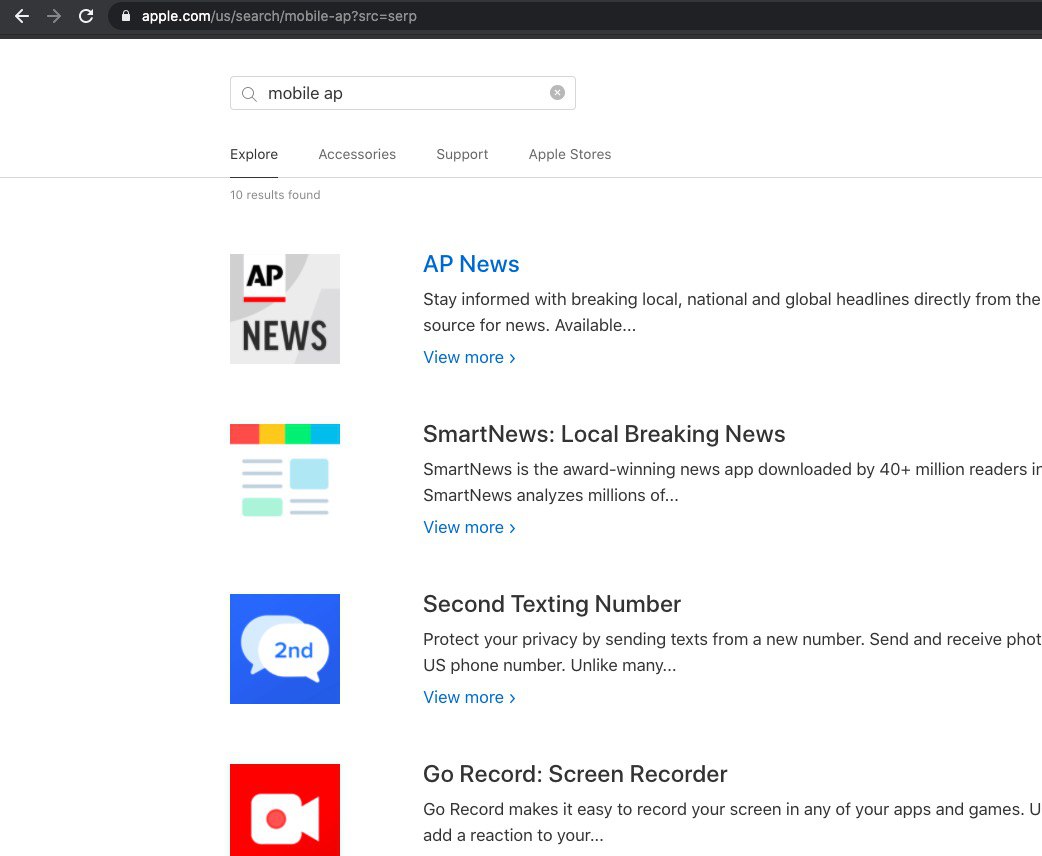Switch to Apple Stores tab
Viewport: 1042px width, 856px height.
570,154
